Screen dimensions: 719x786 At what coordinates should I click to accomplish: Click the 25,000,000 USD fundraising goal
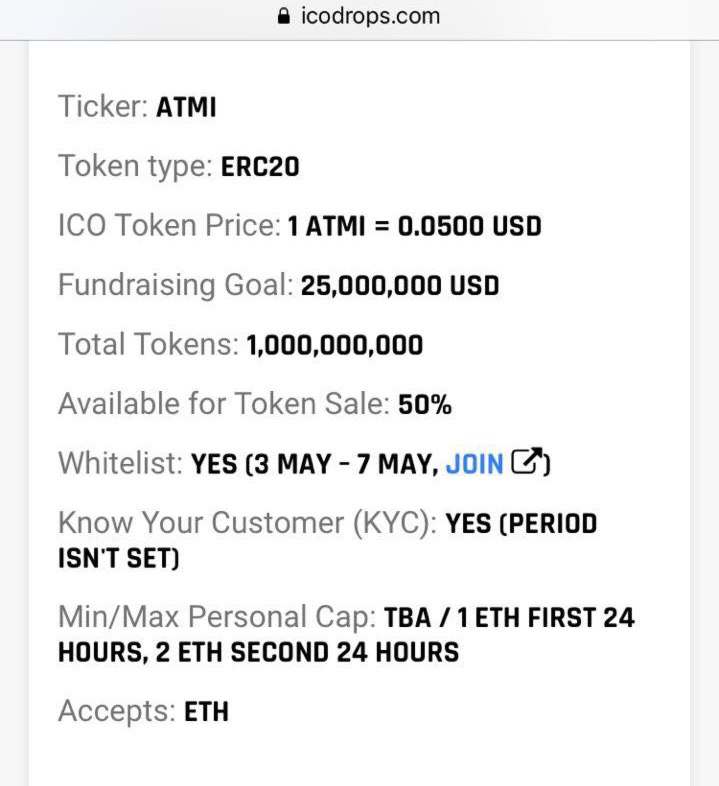click(x=400, y=286)
